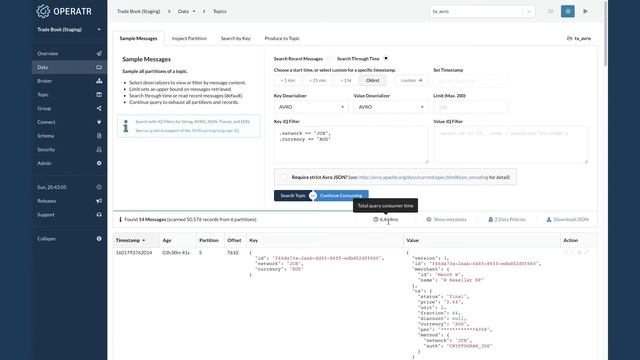Click the Operatr gear logo

[x=43, y=11]
